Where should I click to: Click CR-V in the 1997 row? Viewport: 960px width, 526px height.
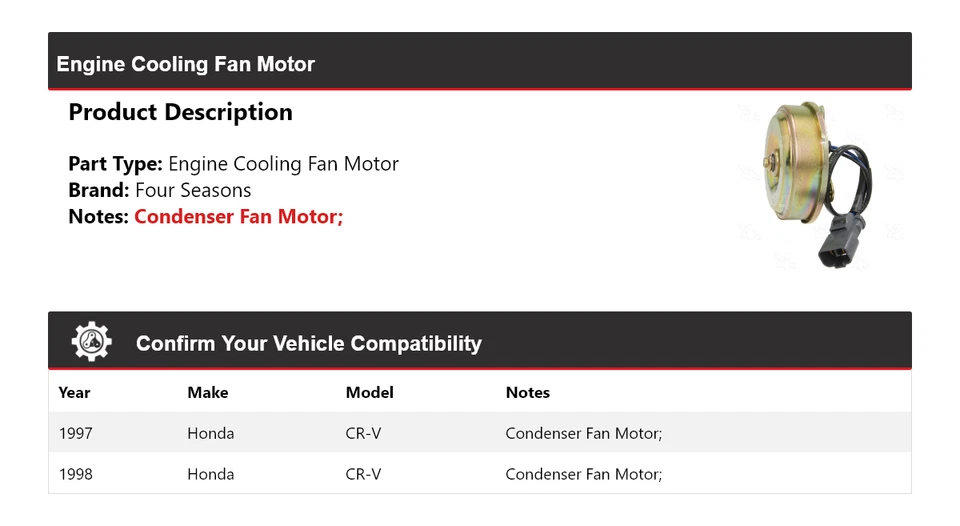pyautogui.click(x=363, y=433)
